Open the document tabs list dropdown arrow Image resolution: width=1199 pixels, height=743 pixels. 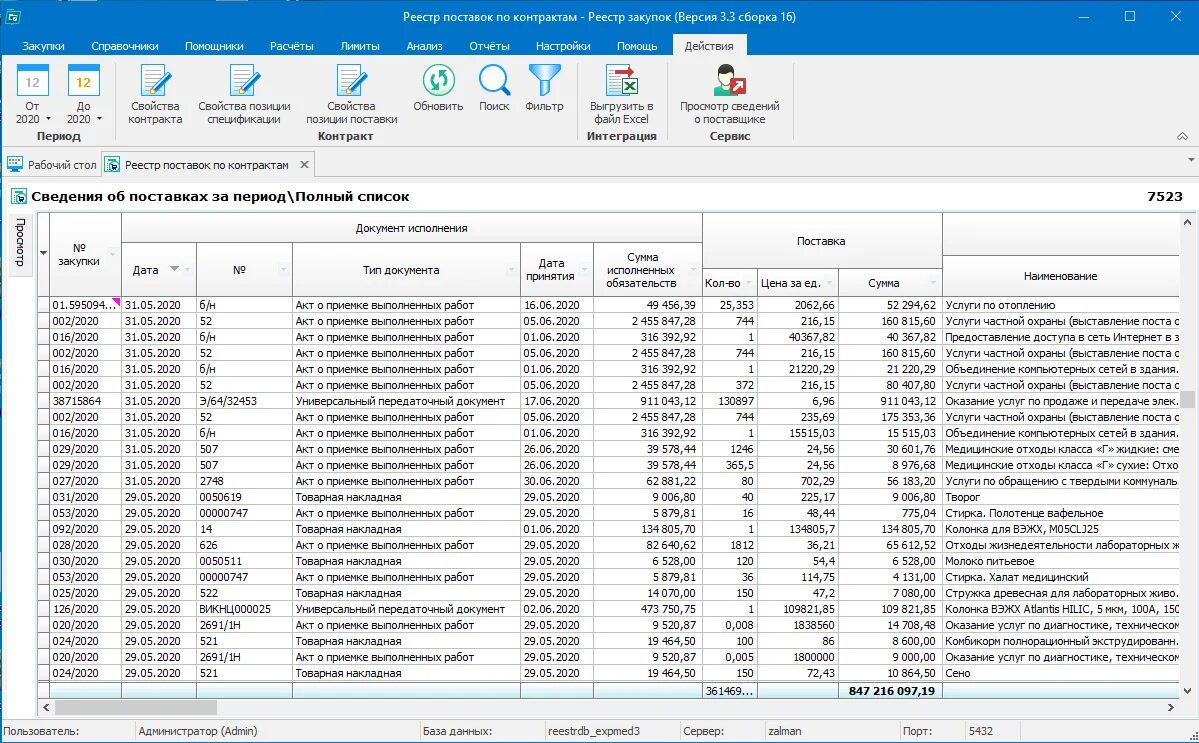[x=1191, y=160]
